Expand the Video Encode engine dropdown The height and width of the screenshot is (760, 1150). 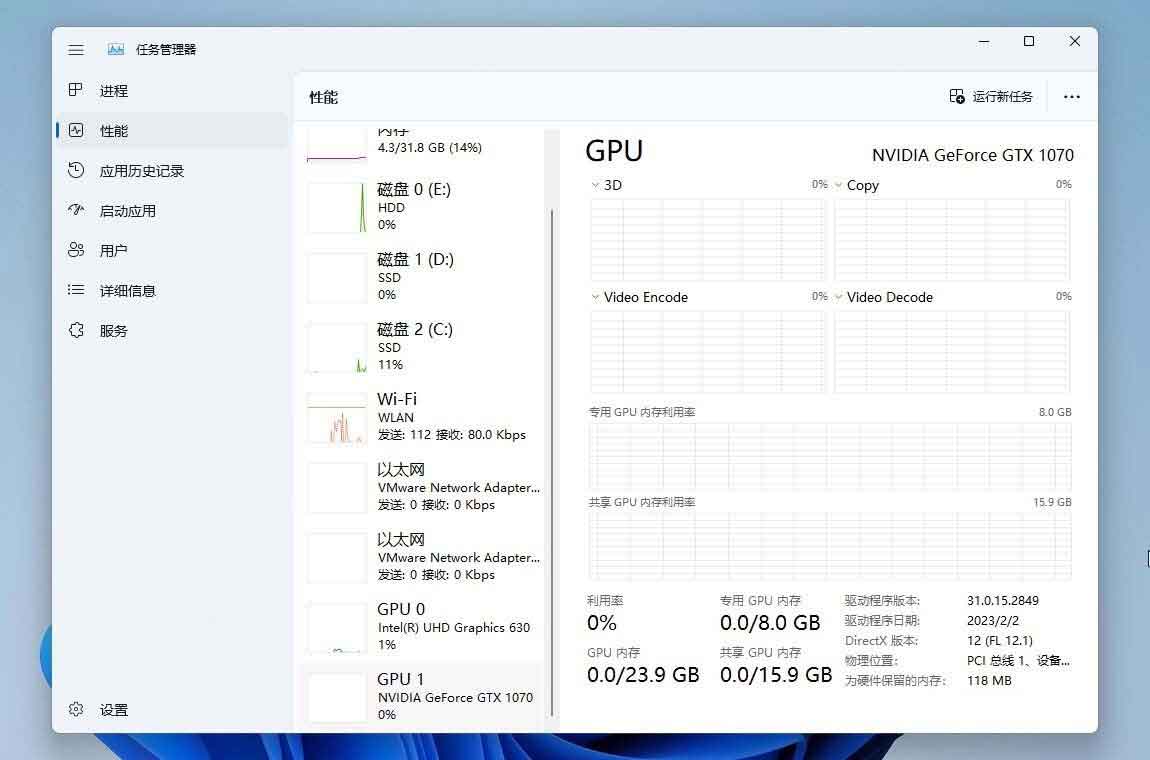[x=596, y=297]
